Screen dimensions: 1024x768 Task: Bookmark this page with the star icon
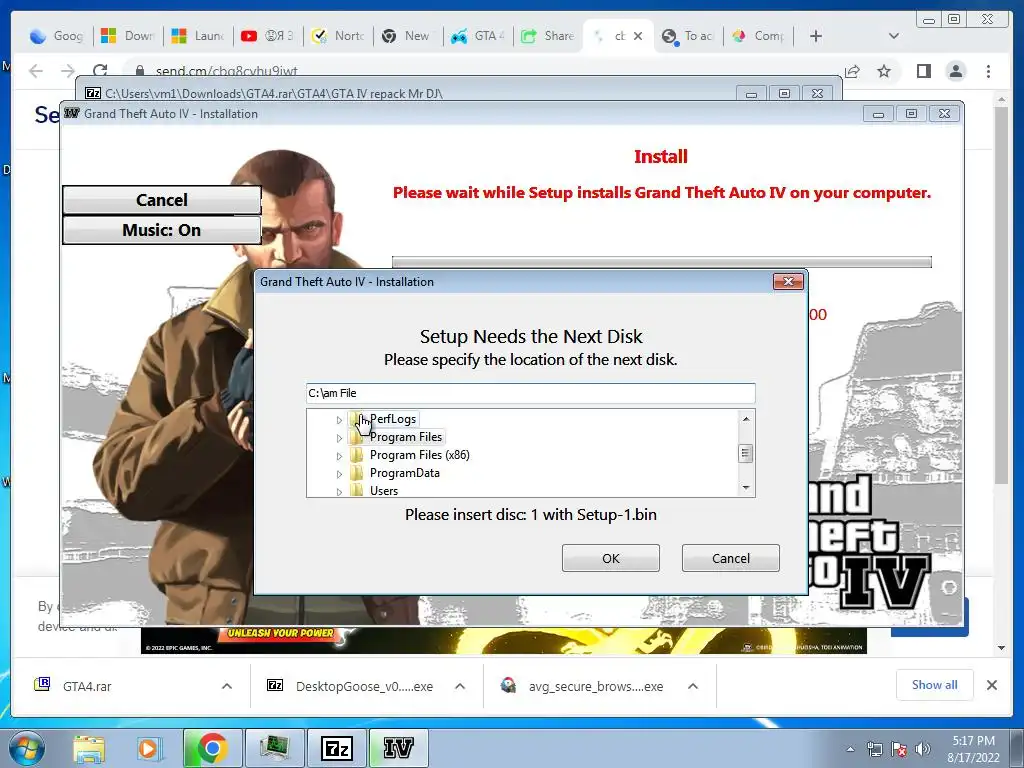(x=884, y=71)
